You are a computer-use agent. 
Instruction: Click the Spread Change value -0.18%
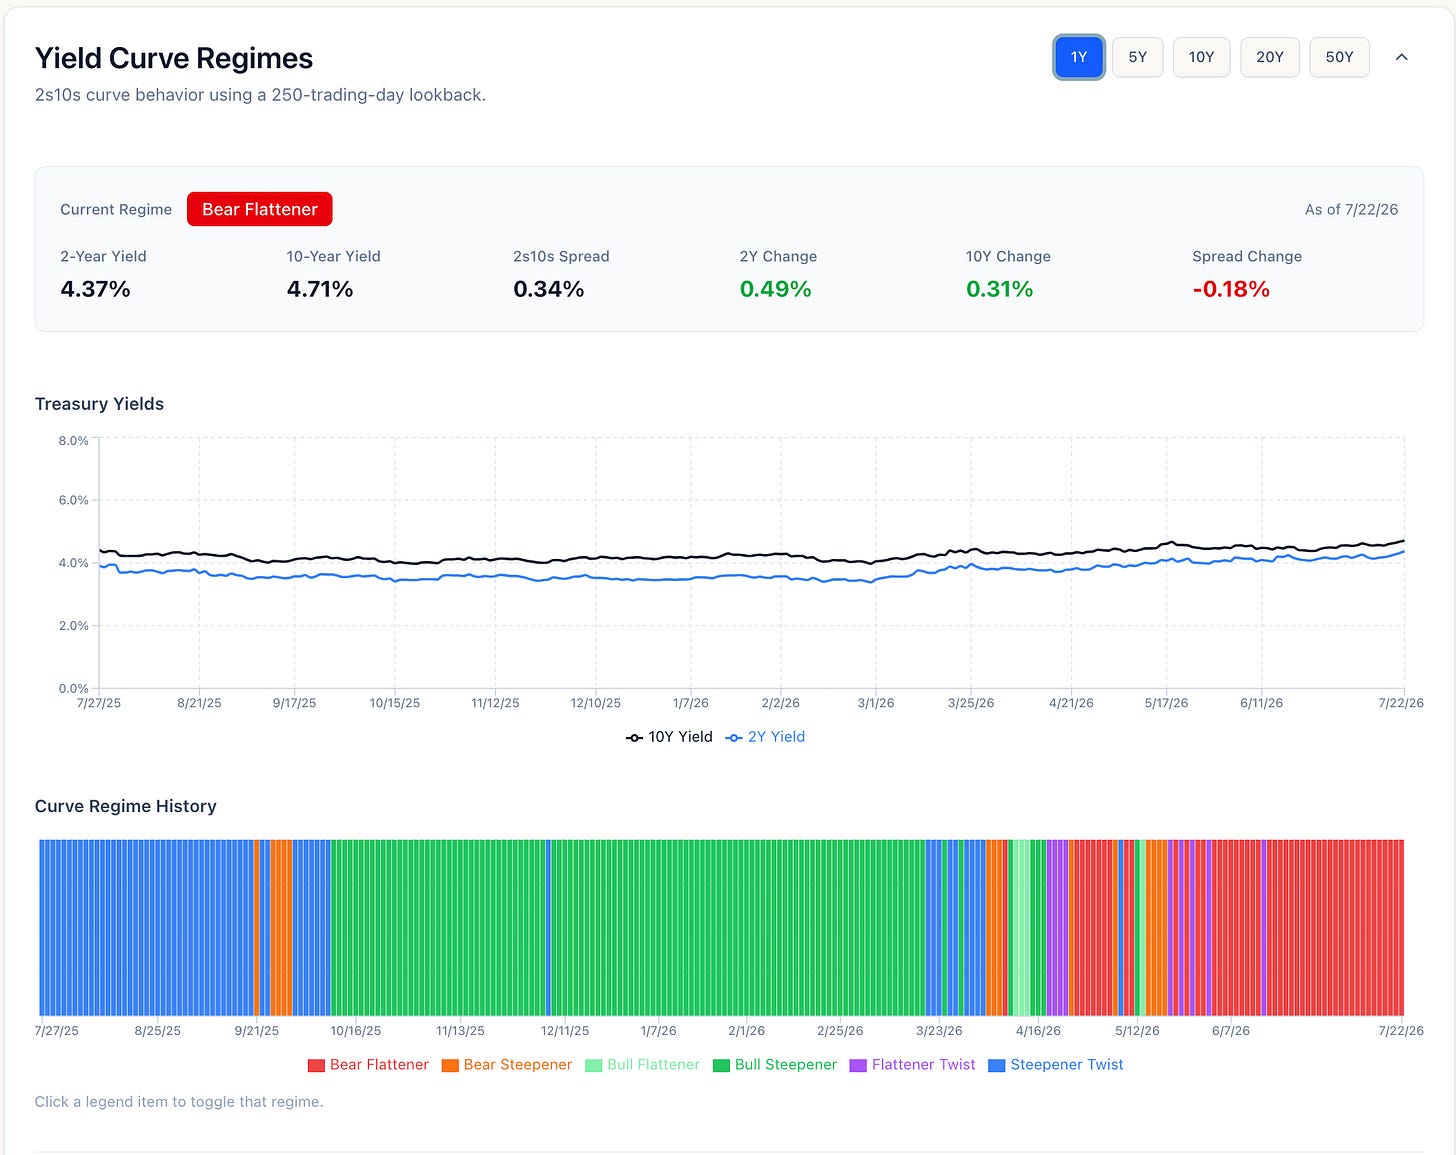point(1231,289)
